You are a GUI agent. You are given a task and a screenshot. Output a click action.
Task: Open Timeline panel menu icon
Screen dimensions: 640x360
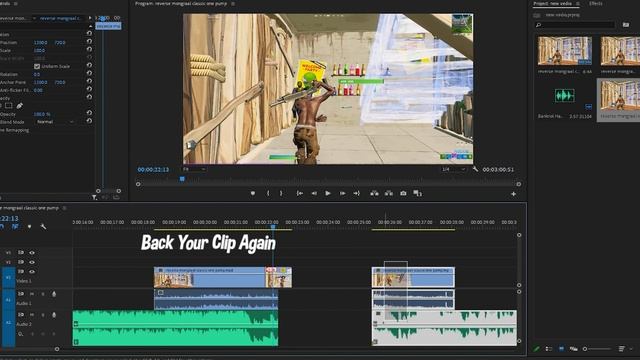(x=64, y=208)
